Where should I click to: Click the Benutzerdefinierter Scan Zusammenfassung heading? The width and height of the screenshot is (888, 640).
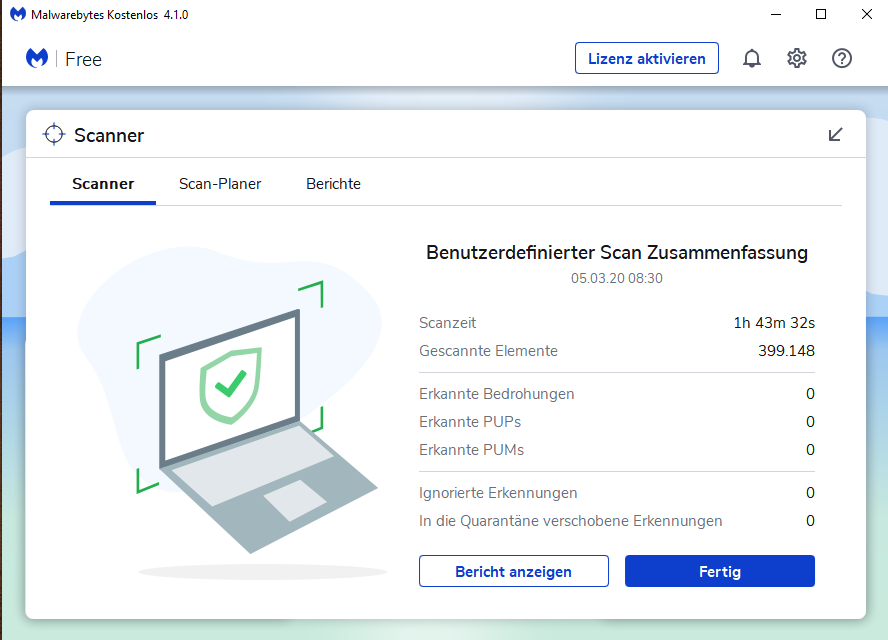pyautogui.click(x=617, y=253)
